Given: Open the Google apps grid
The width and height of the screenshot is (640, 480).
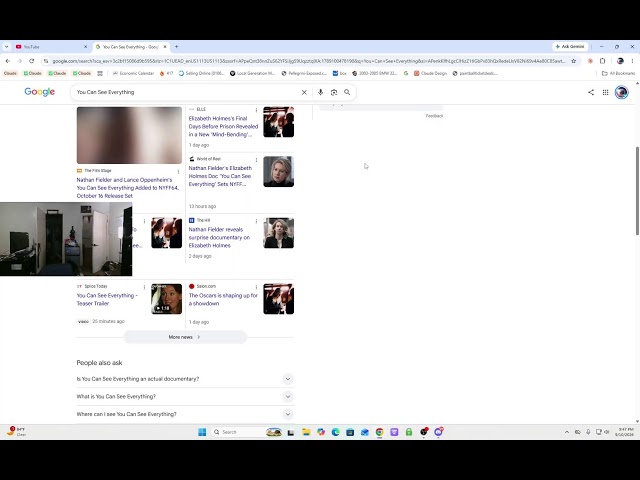Looking at the screenshot, I should [605, 92].
